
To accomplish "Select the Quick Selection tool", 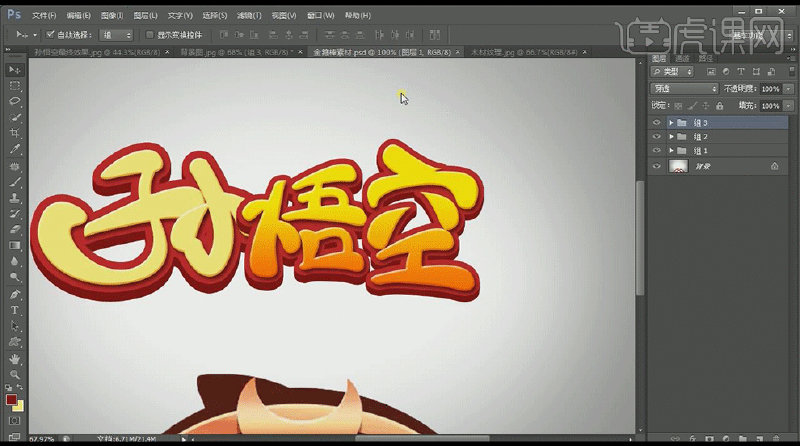I will pyautogui.click(x=14, y=117).
